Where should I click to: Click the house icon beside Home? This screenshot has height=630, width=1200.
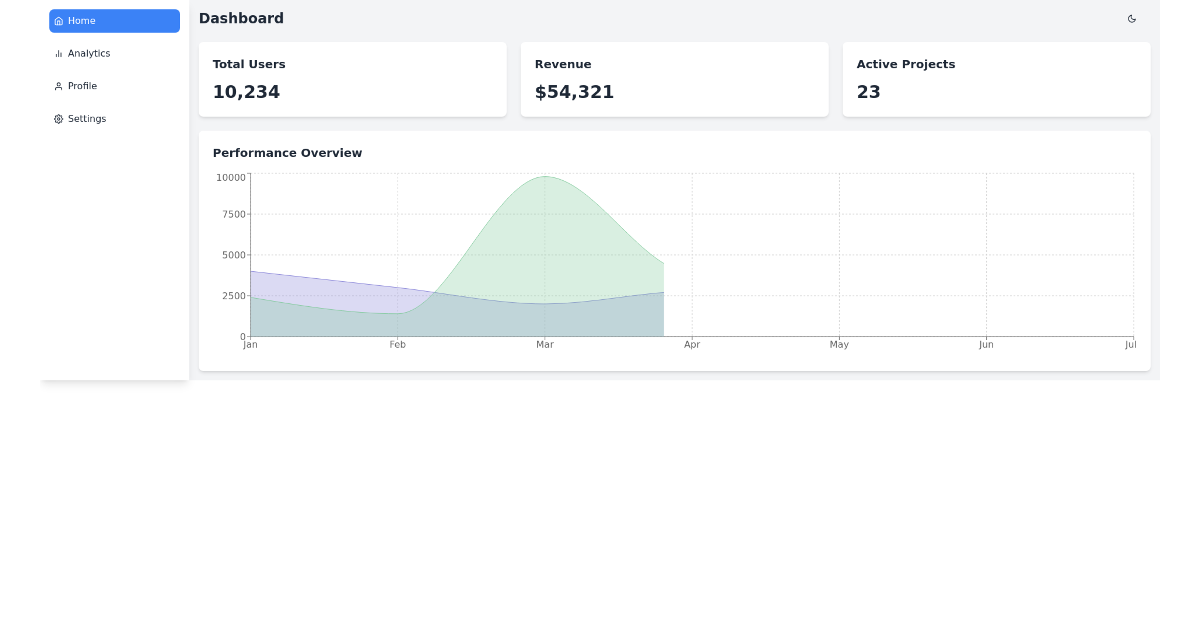point(60,20)
